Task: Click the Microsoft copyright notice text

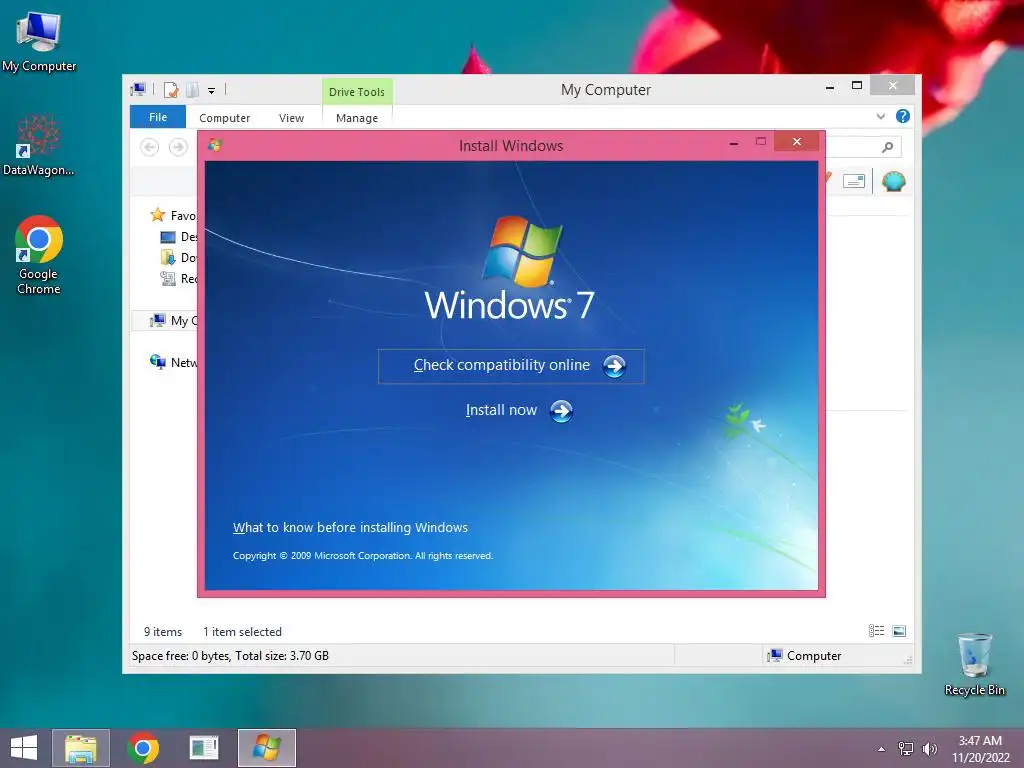Action: point(362,556)
